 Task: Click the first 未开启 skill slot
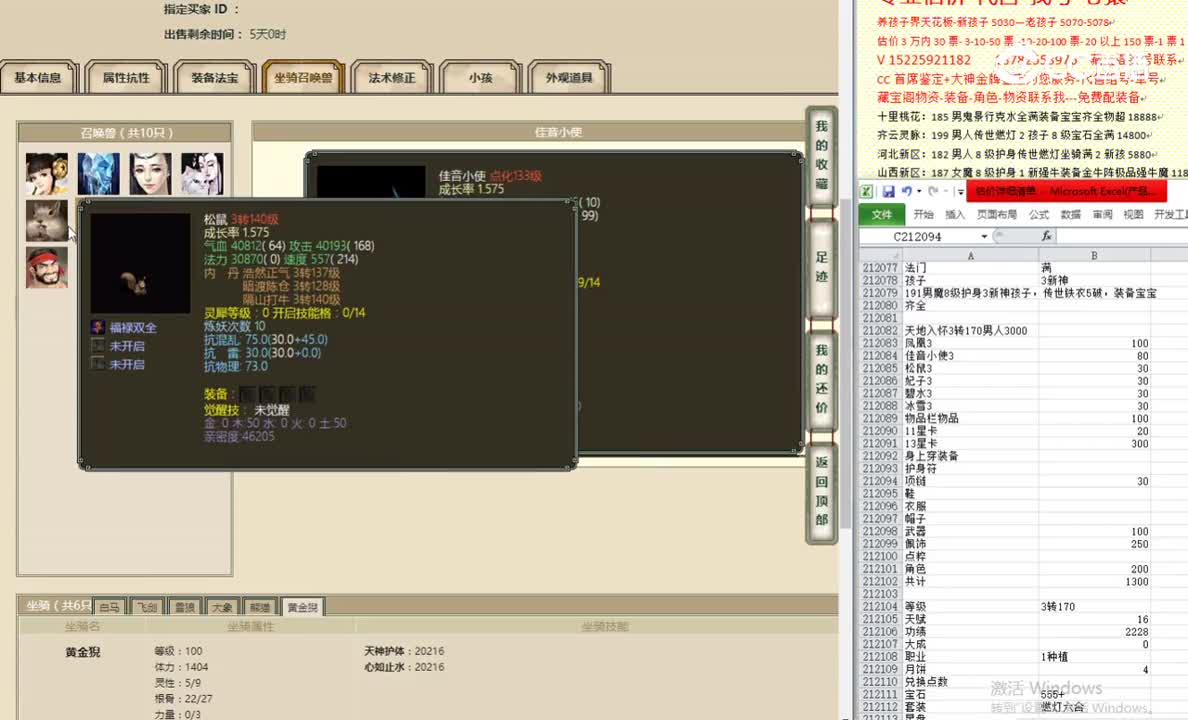pyautogui.click(x=98, y=346)
